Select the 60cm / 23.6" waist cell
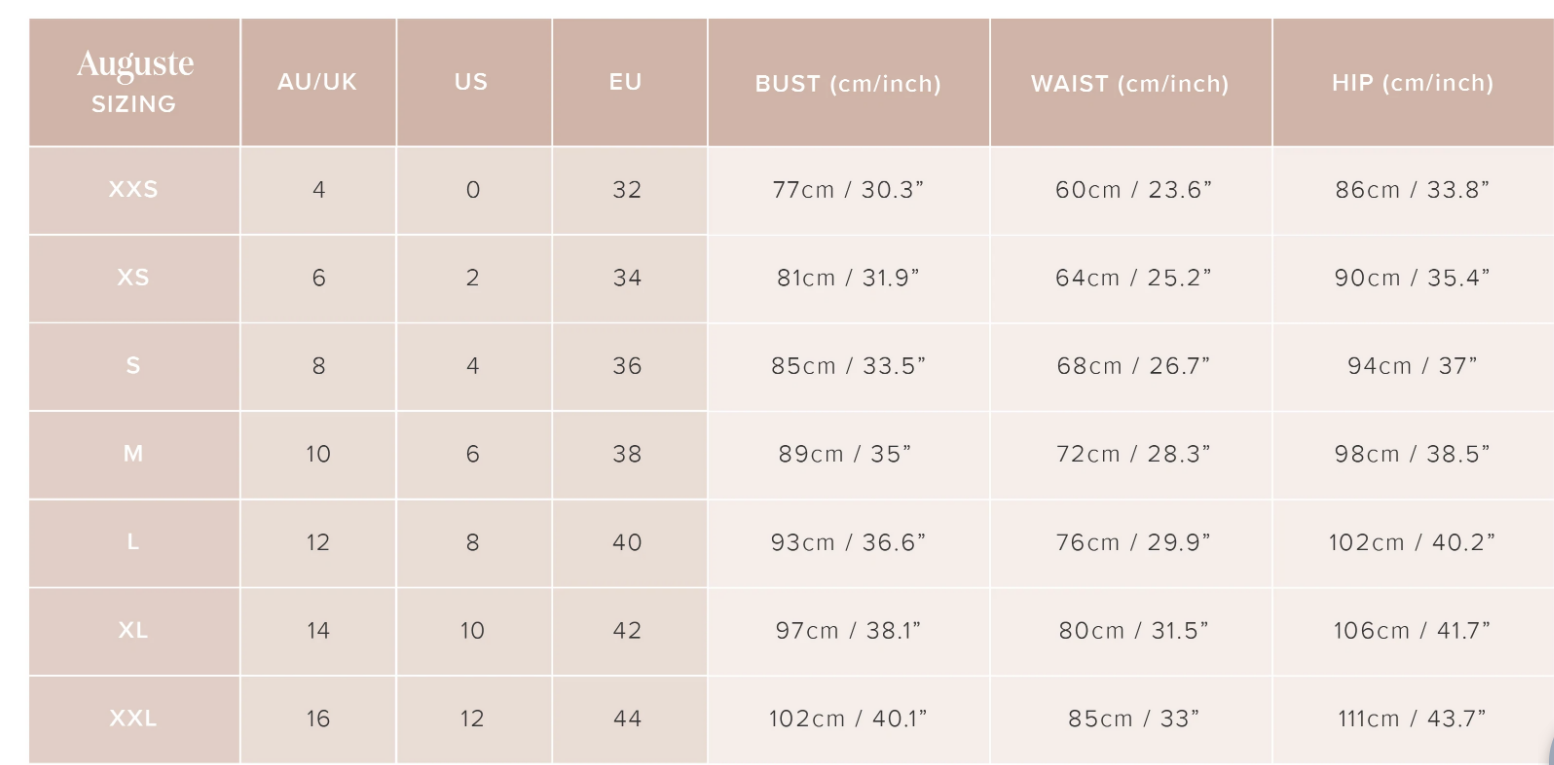1554x765 pixels. coord(1133,190)
